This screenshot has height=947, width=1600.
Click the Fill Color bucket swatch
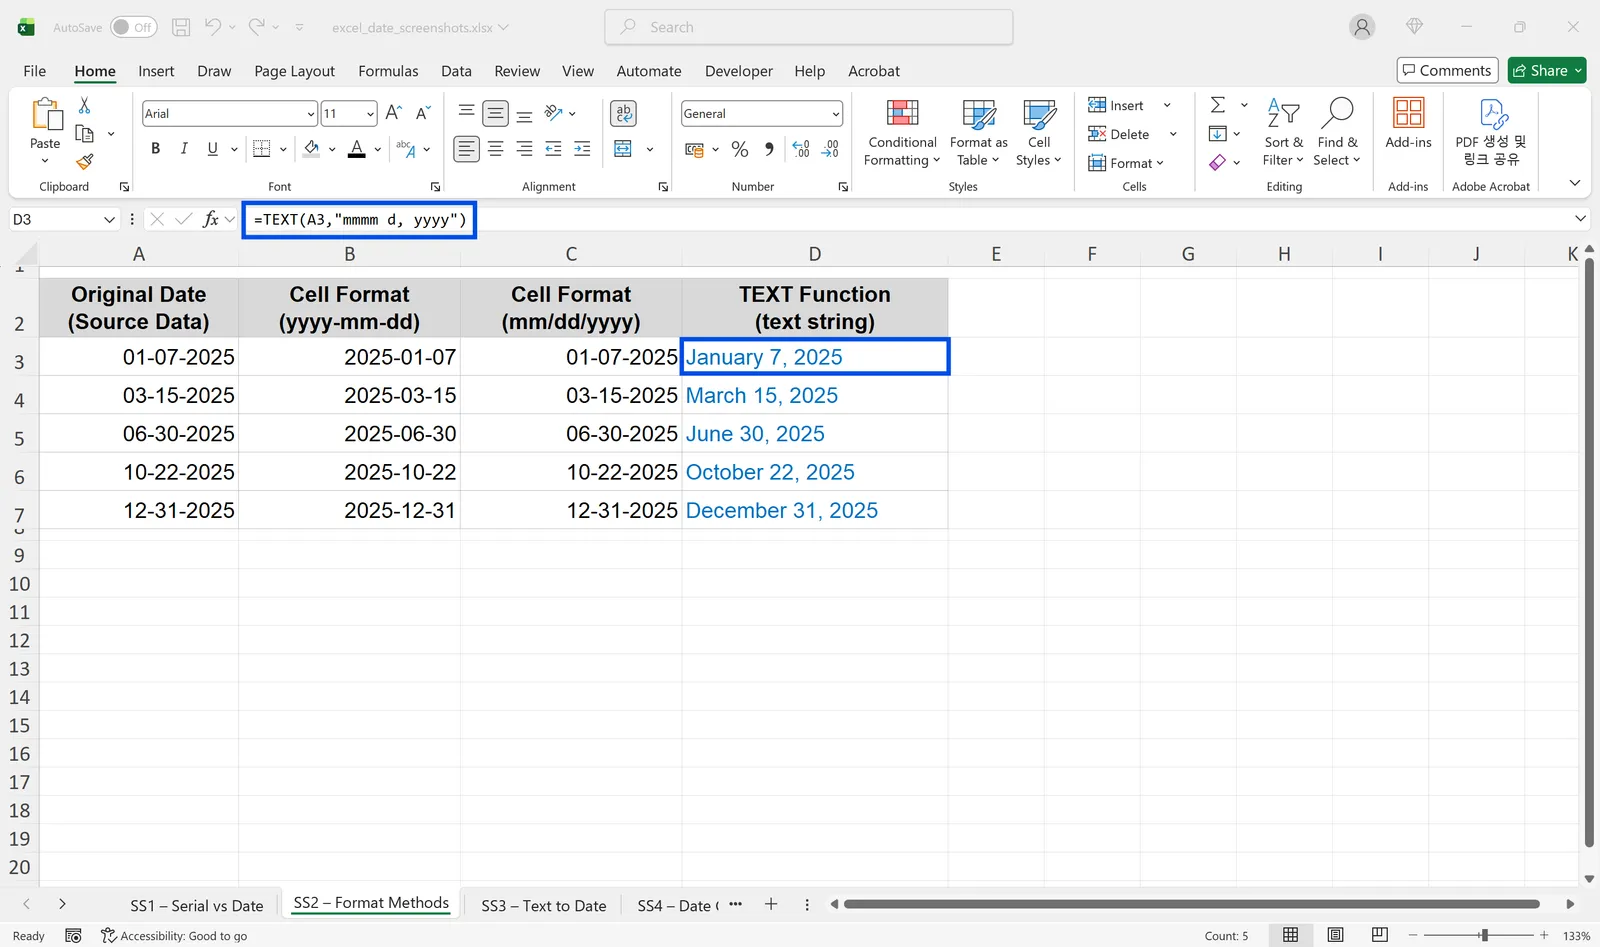point(312,149)
